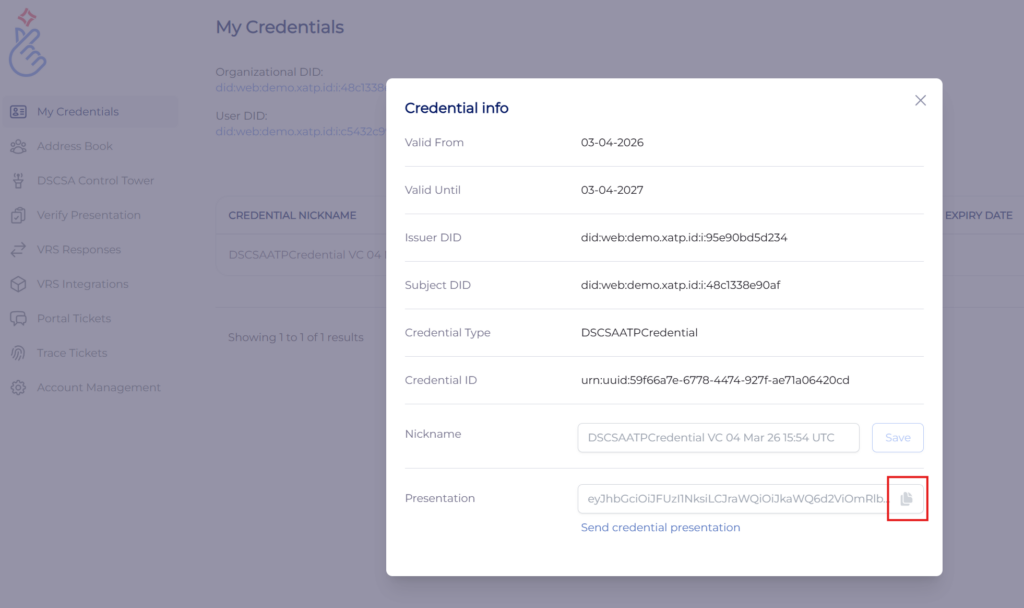Open Account Management section
This screenshot has width=1024, height=608.
[x=99, y=388]
